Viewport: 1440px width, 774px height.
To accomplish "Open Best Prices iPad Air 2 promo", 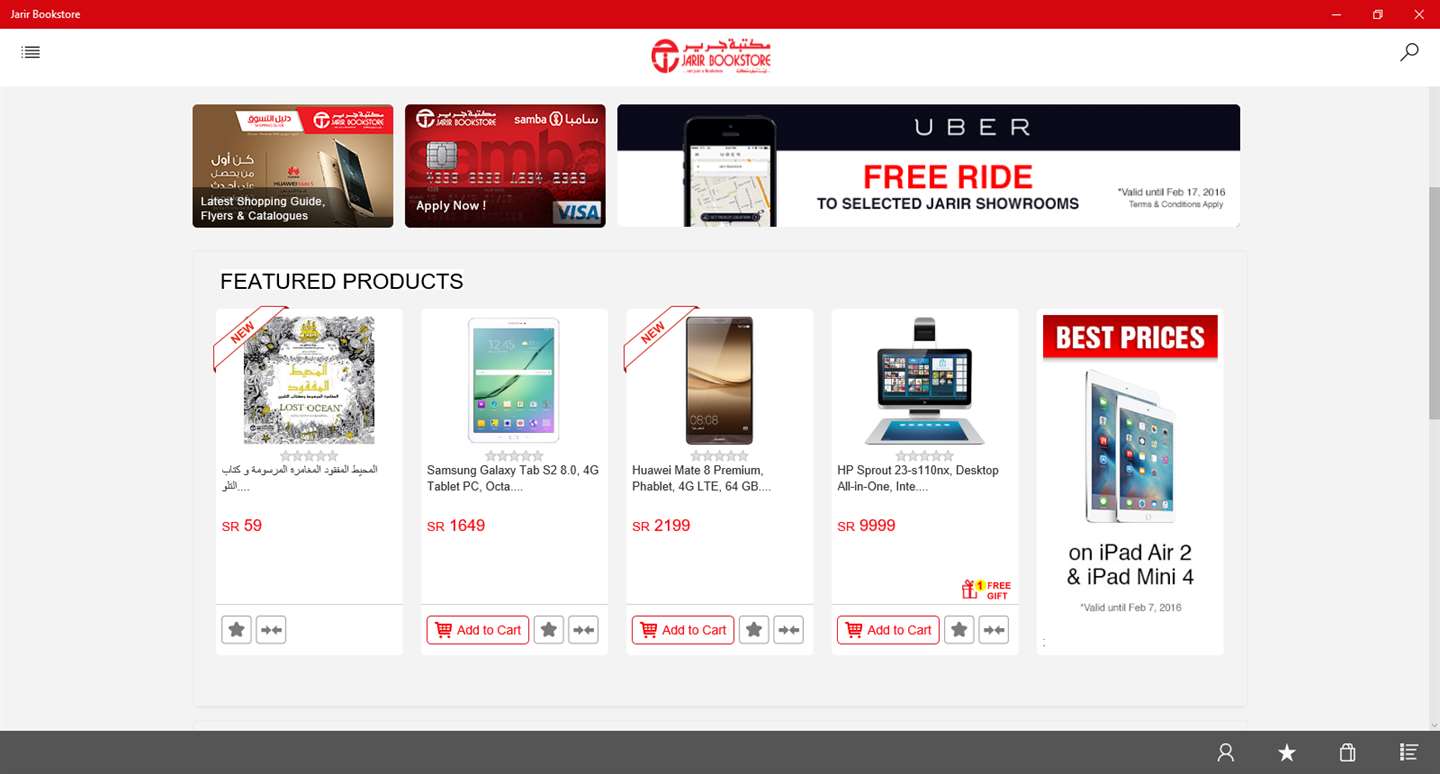I will coord(1130,482).
